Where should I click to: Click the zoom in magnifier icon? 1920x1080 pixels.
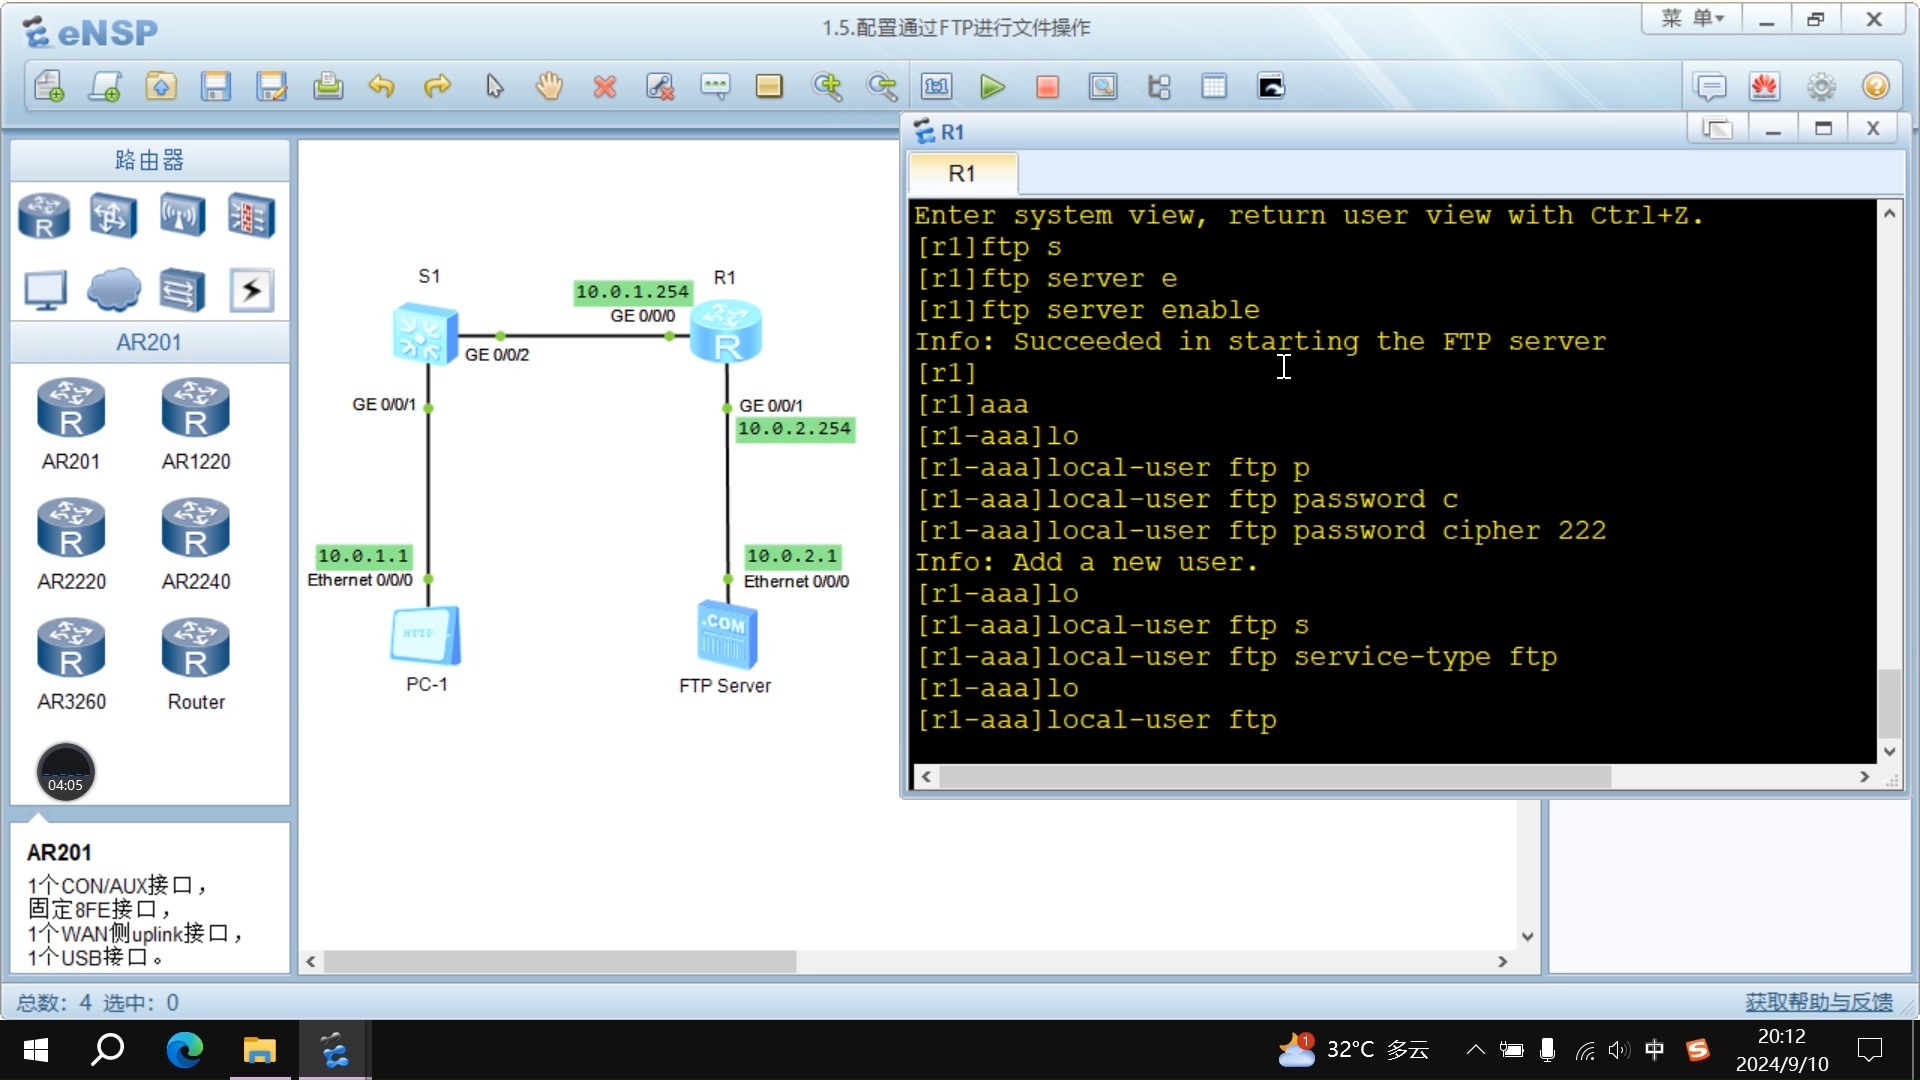click(x=827, y=87)
